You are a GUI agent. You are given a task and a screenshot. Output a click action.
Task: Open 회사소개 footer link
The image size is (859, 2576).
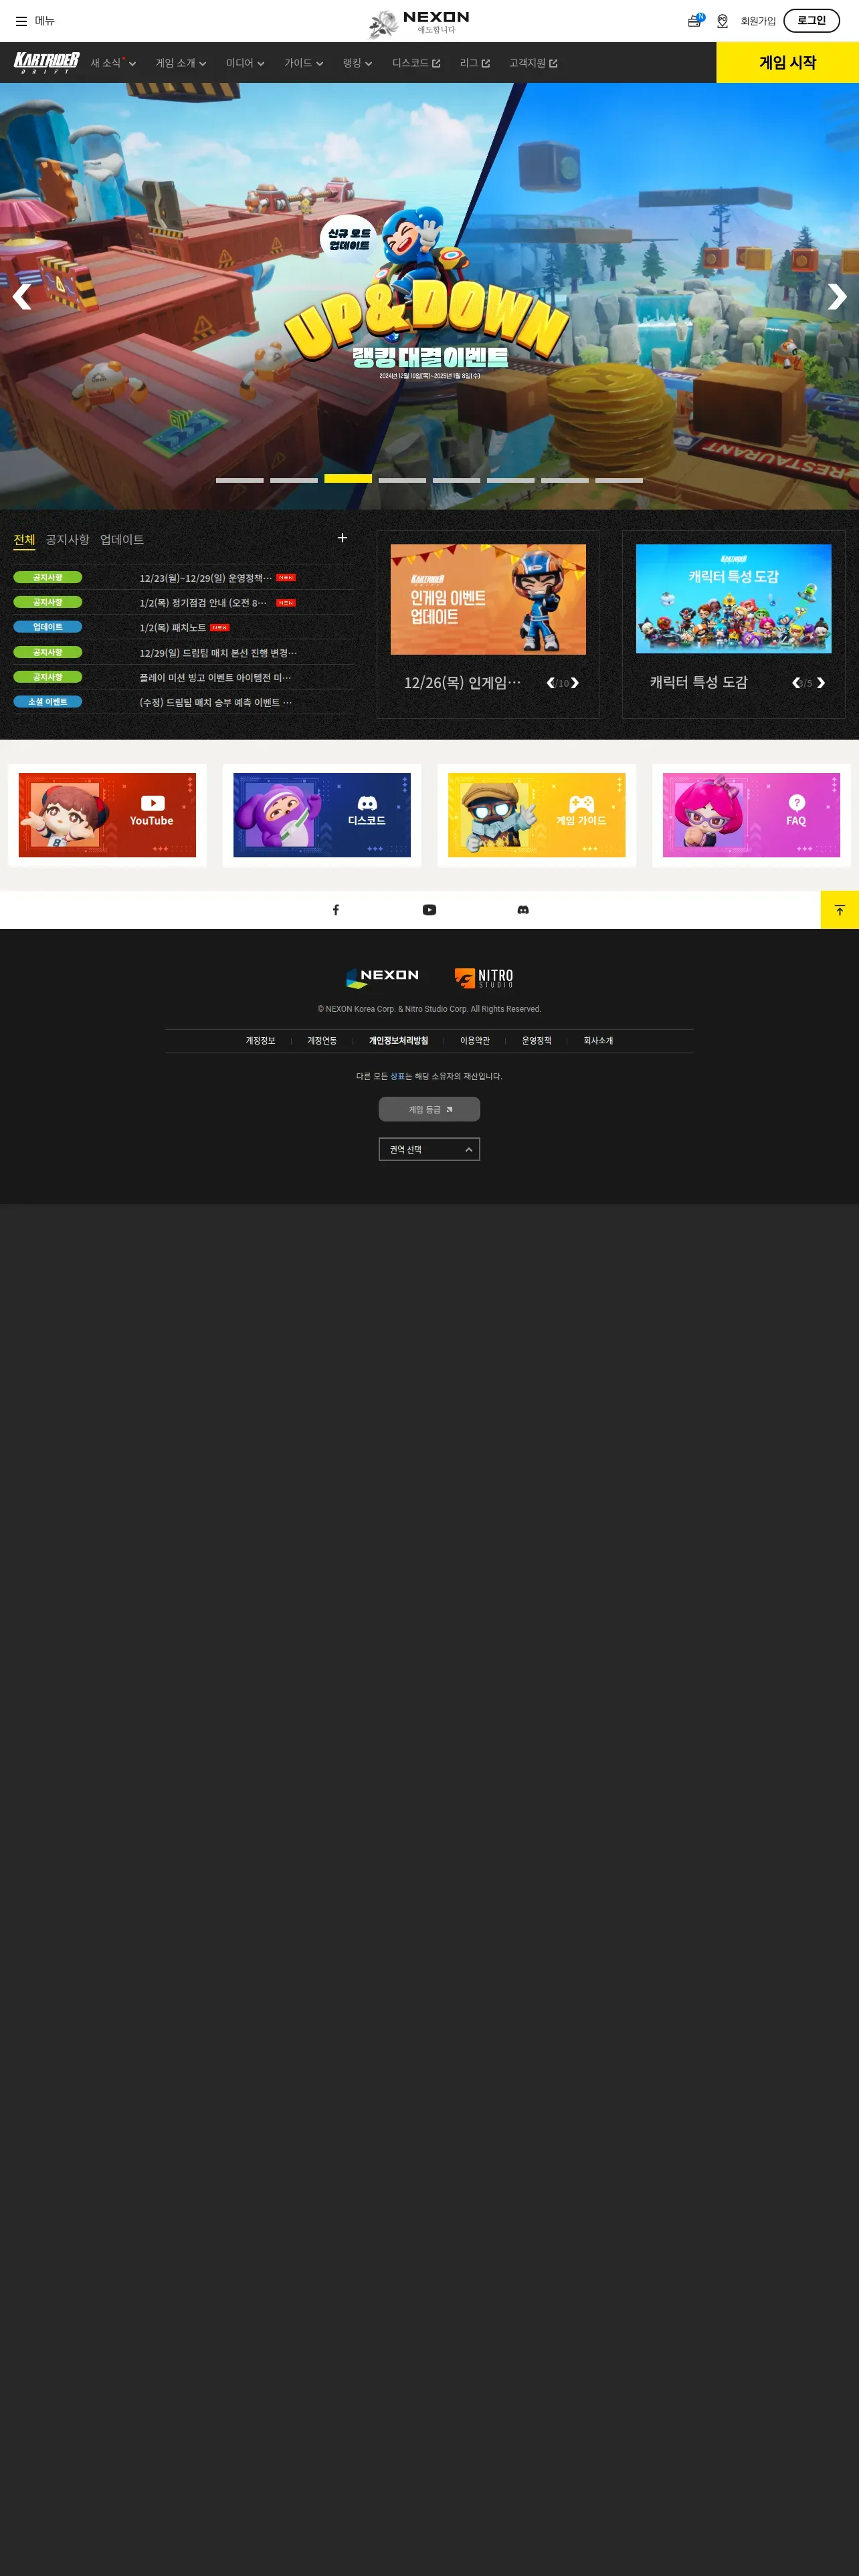click(598, 1041)
